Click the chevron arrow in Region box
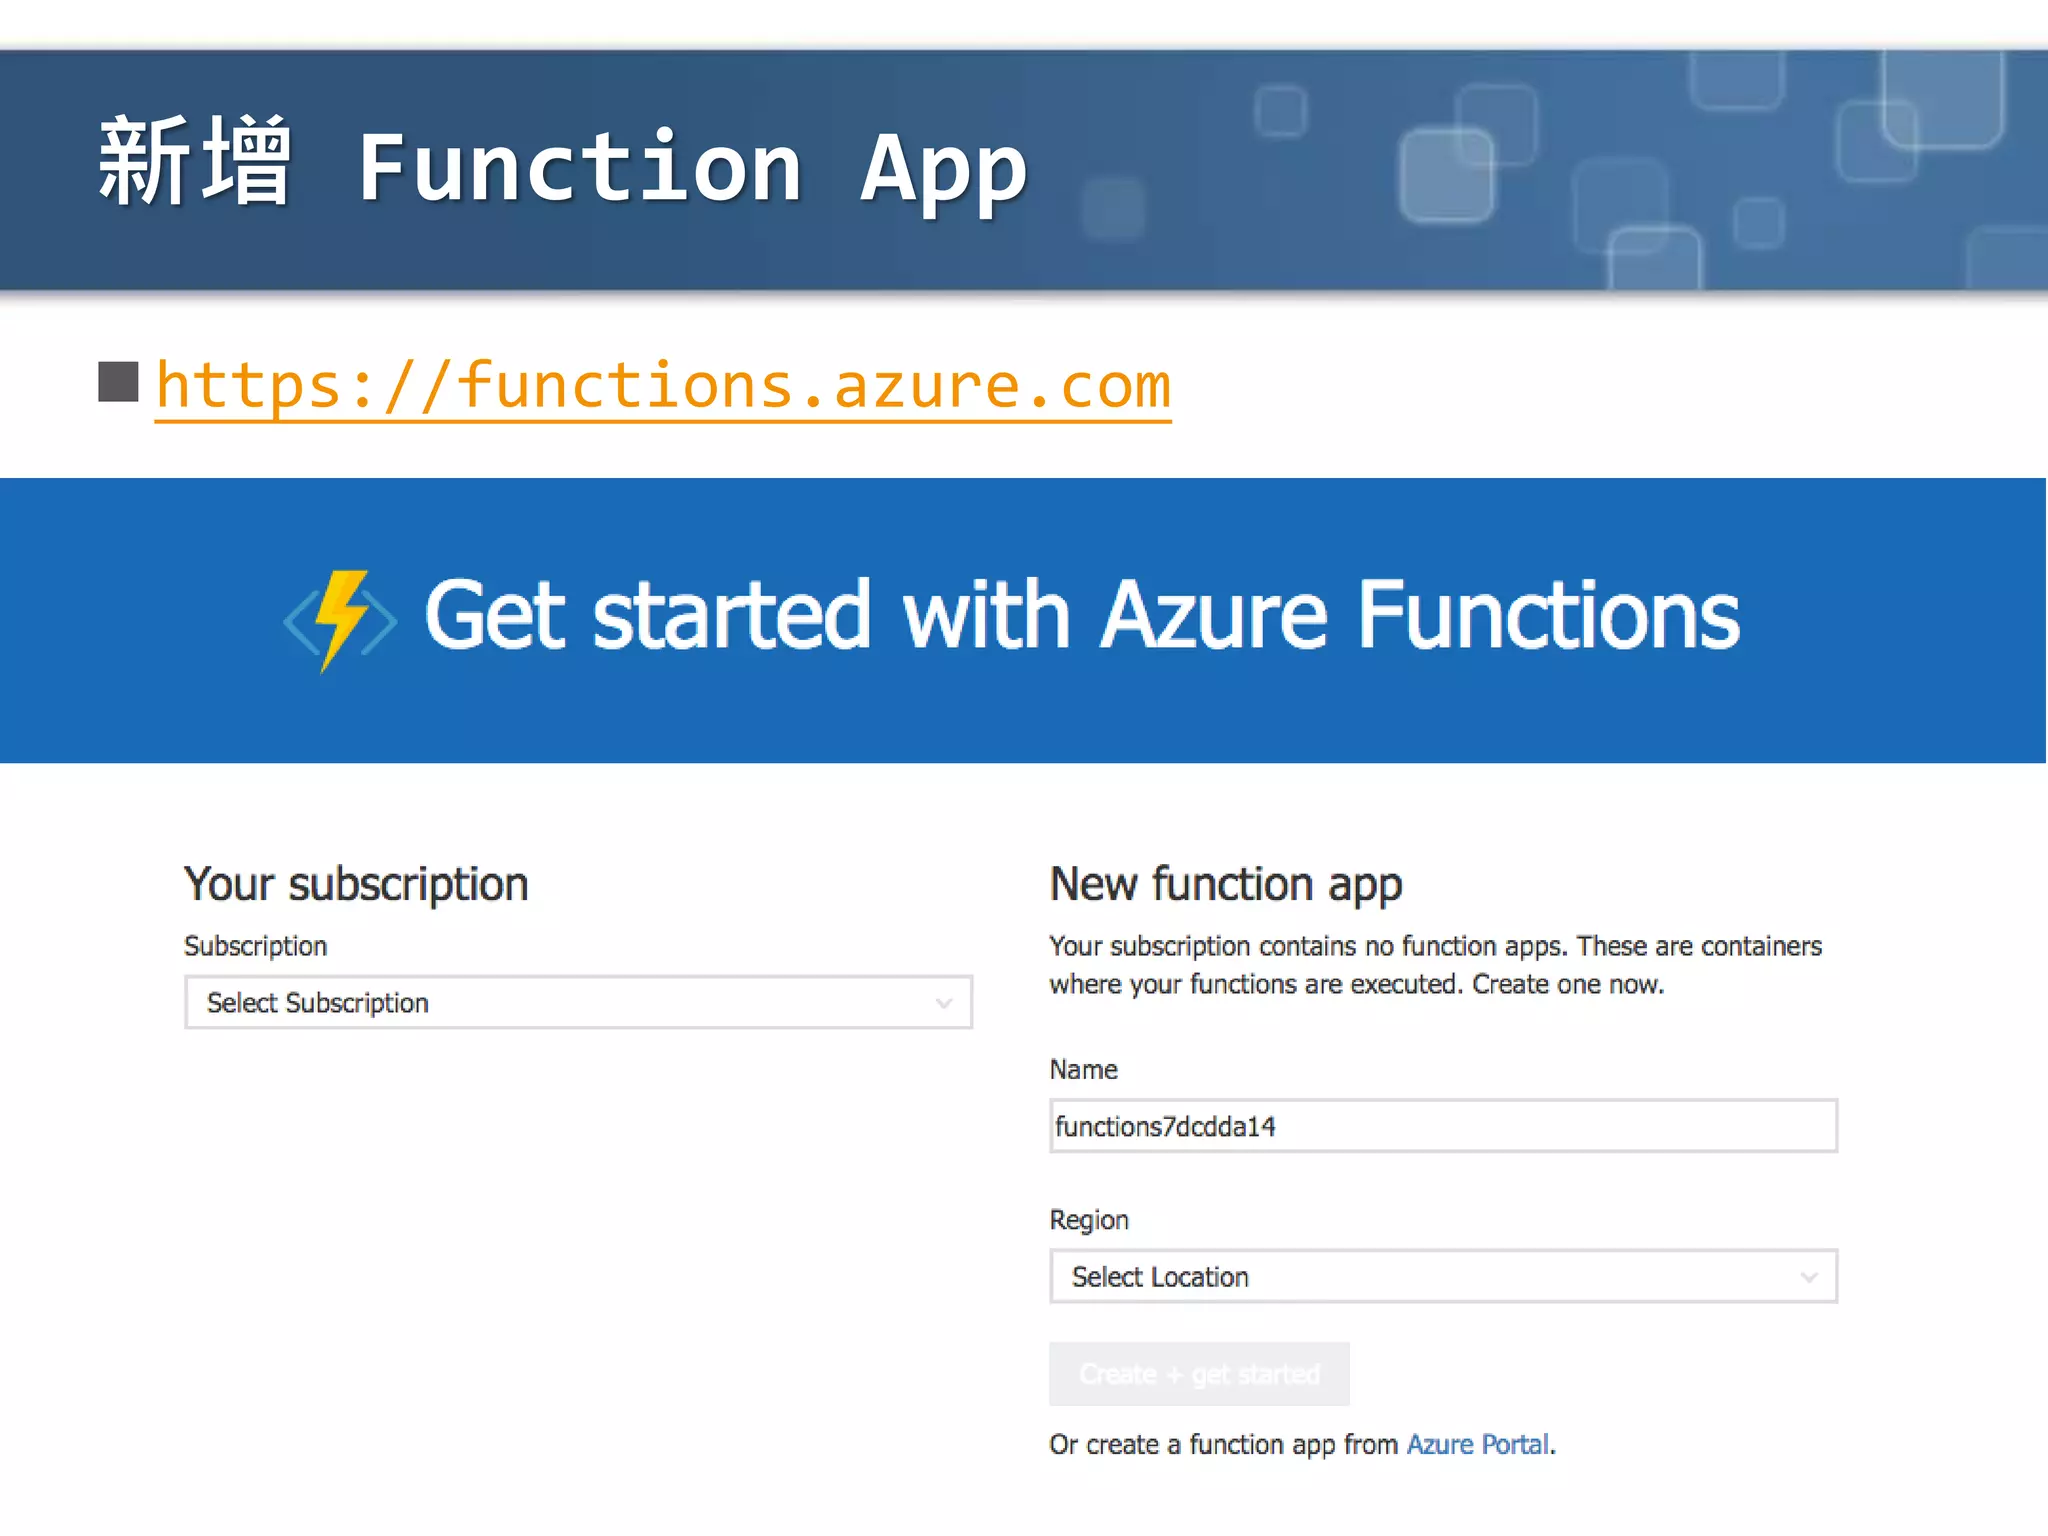This screenshot has height=1536, width=2048. click(x=1808, y=1277)
